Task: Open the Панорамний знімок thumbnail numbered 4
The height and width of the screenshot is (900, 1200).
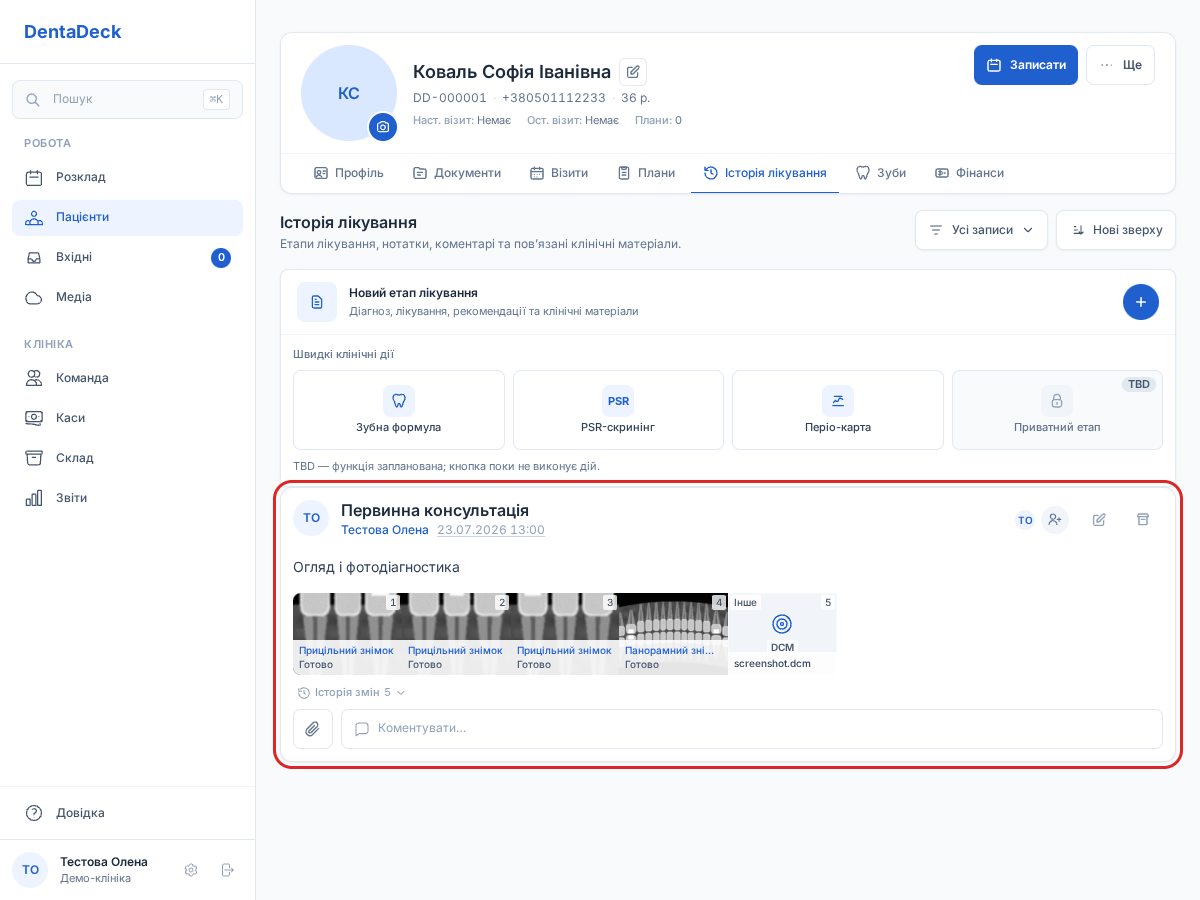Action: (x=673, y=634)
